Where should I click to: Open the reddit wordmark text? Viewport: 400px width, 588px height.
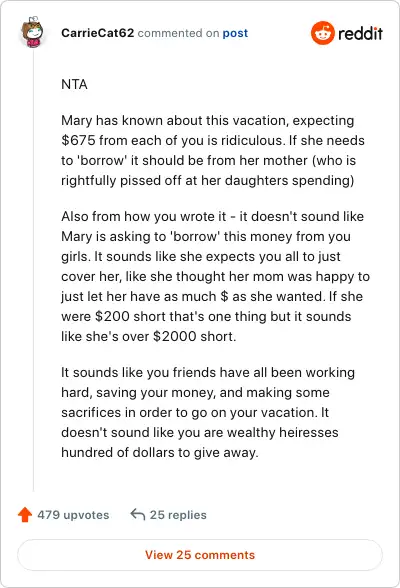coord(360,33)
